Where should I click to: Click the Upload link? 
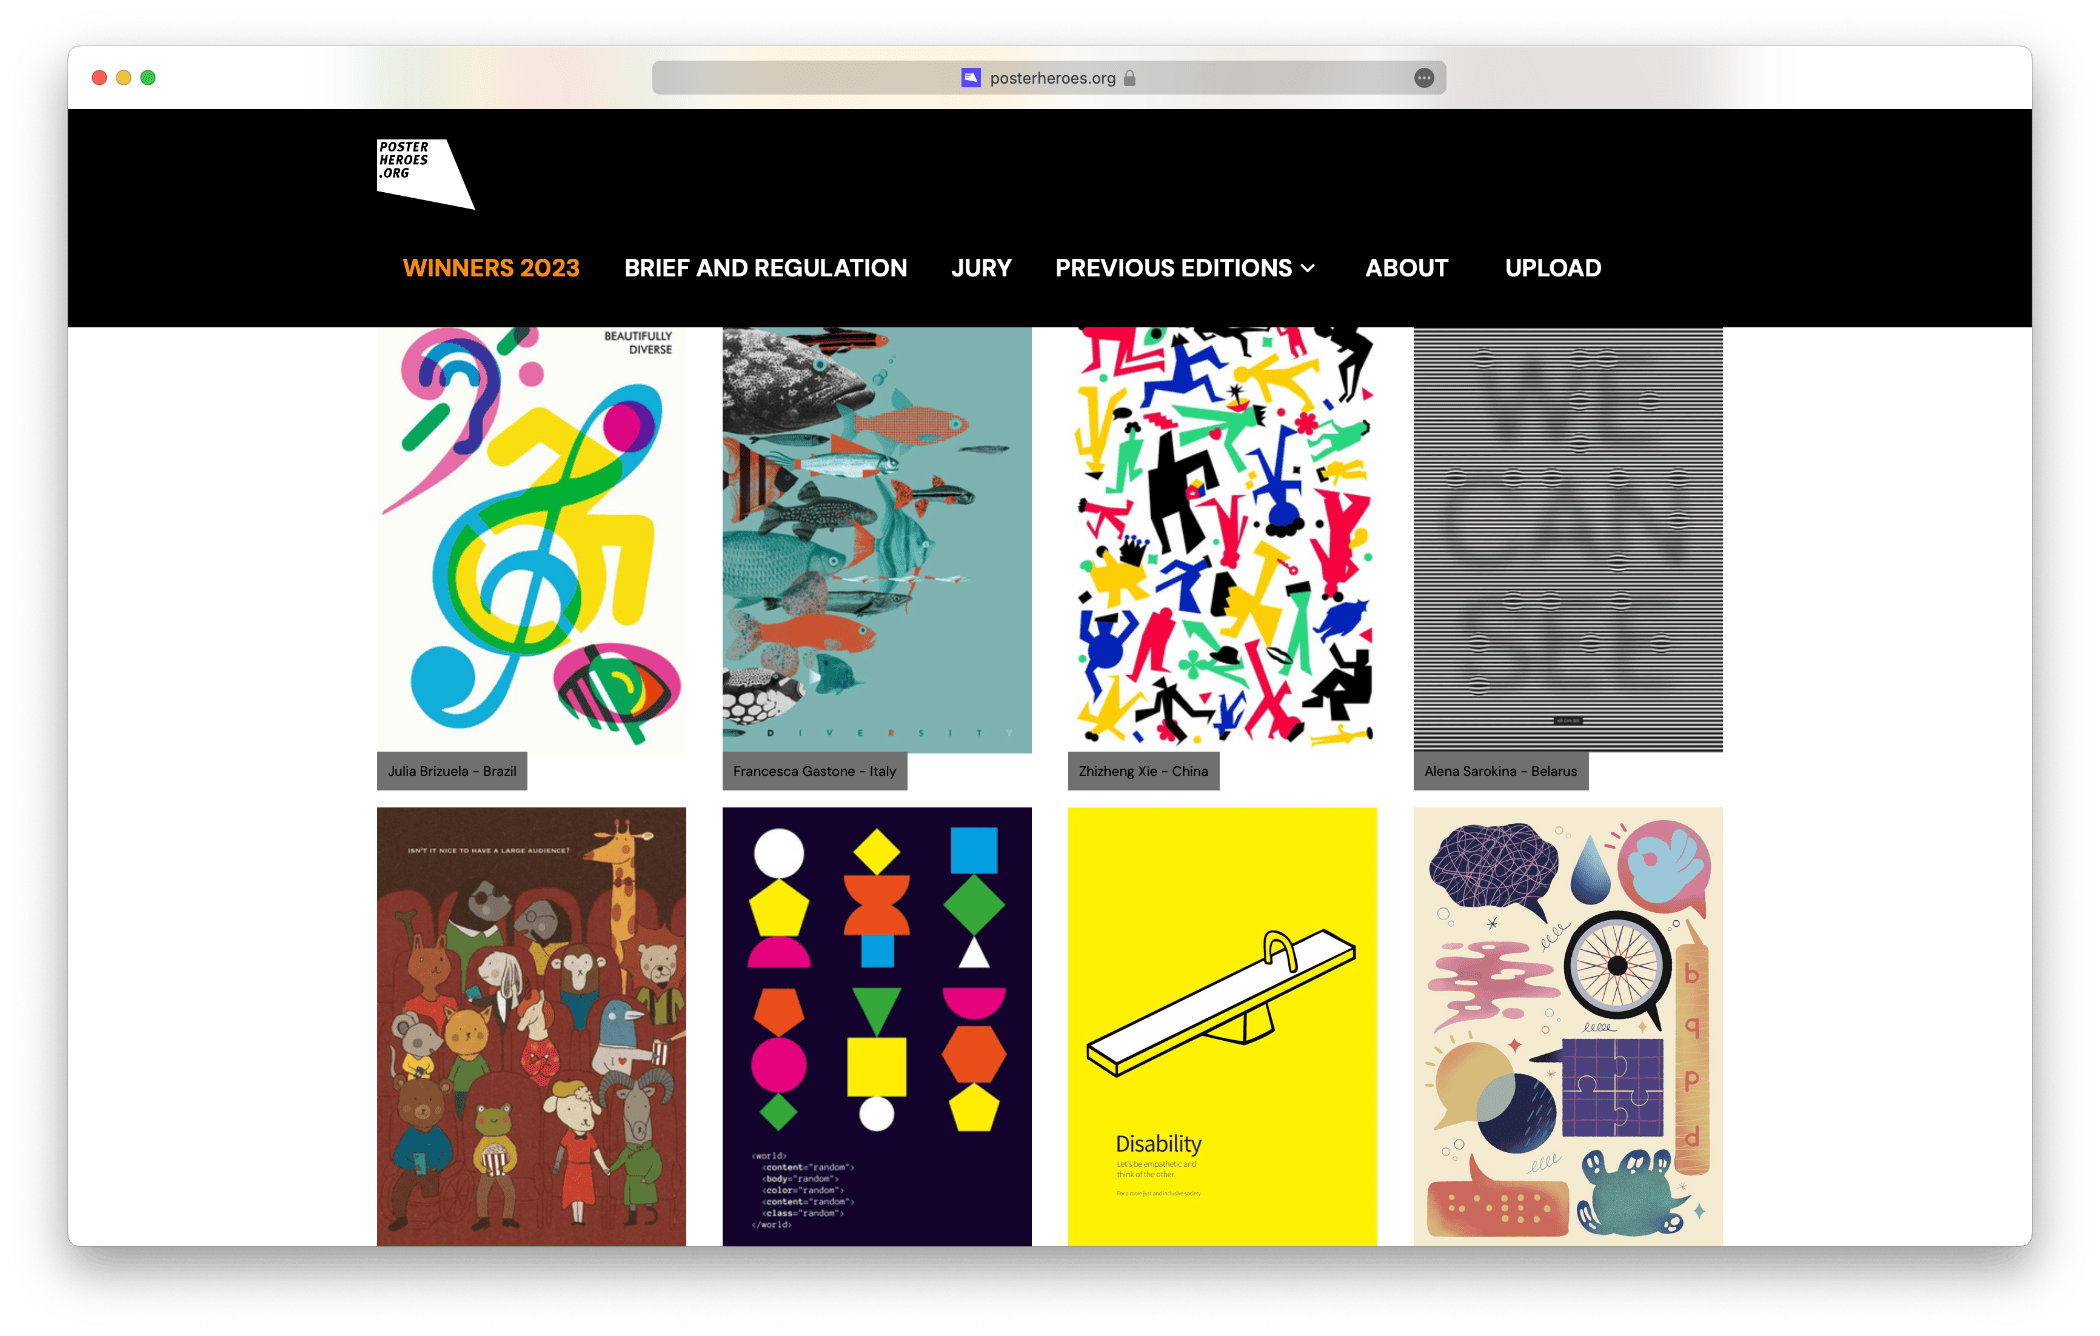[1553, 268]
